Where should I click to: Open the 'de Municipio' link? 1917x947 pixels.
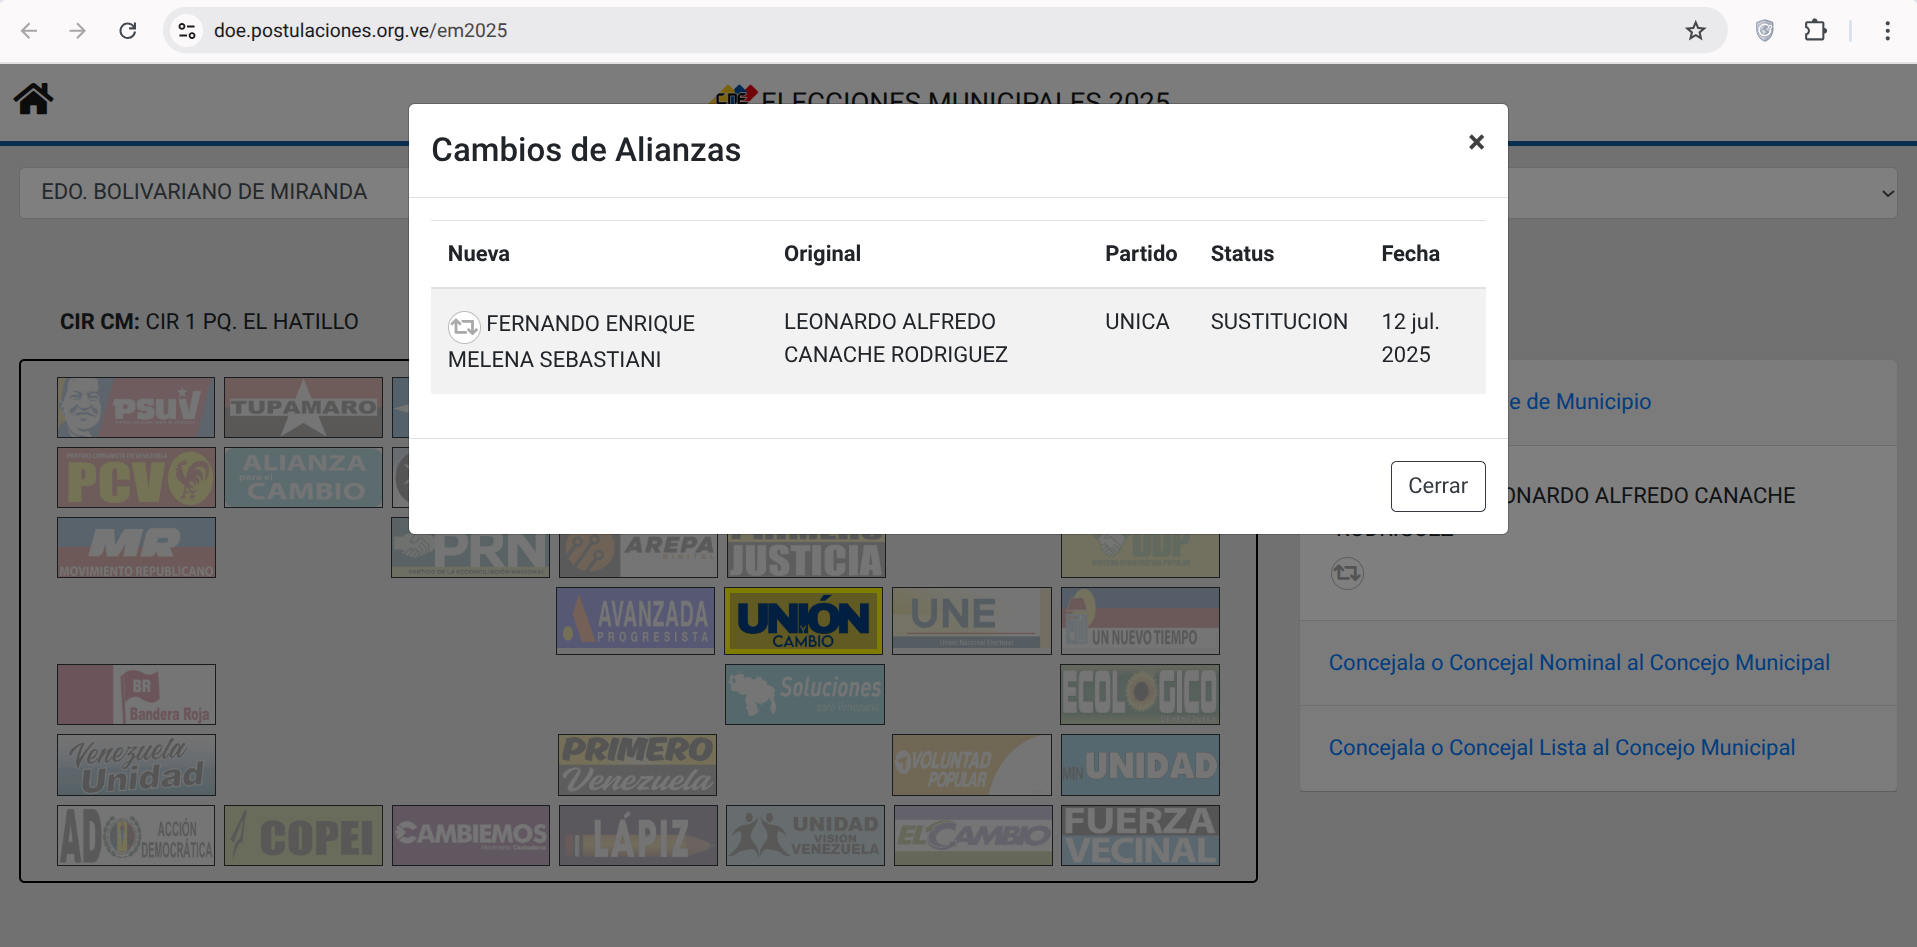pyautogui.click(x=1580, y=402)
